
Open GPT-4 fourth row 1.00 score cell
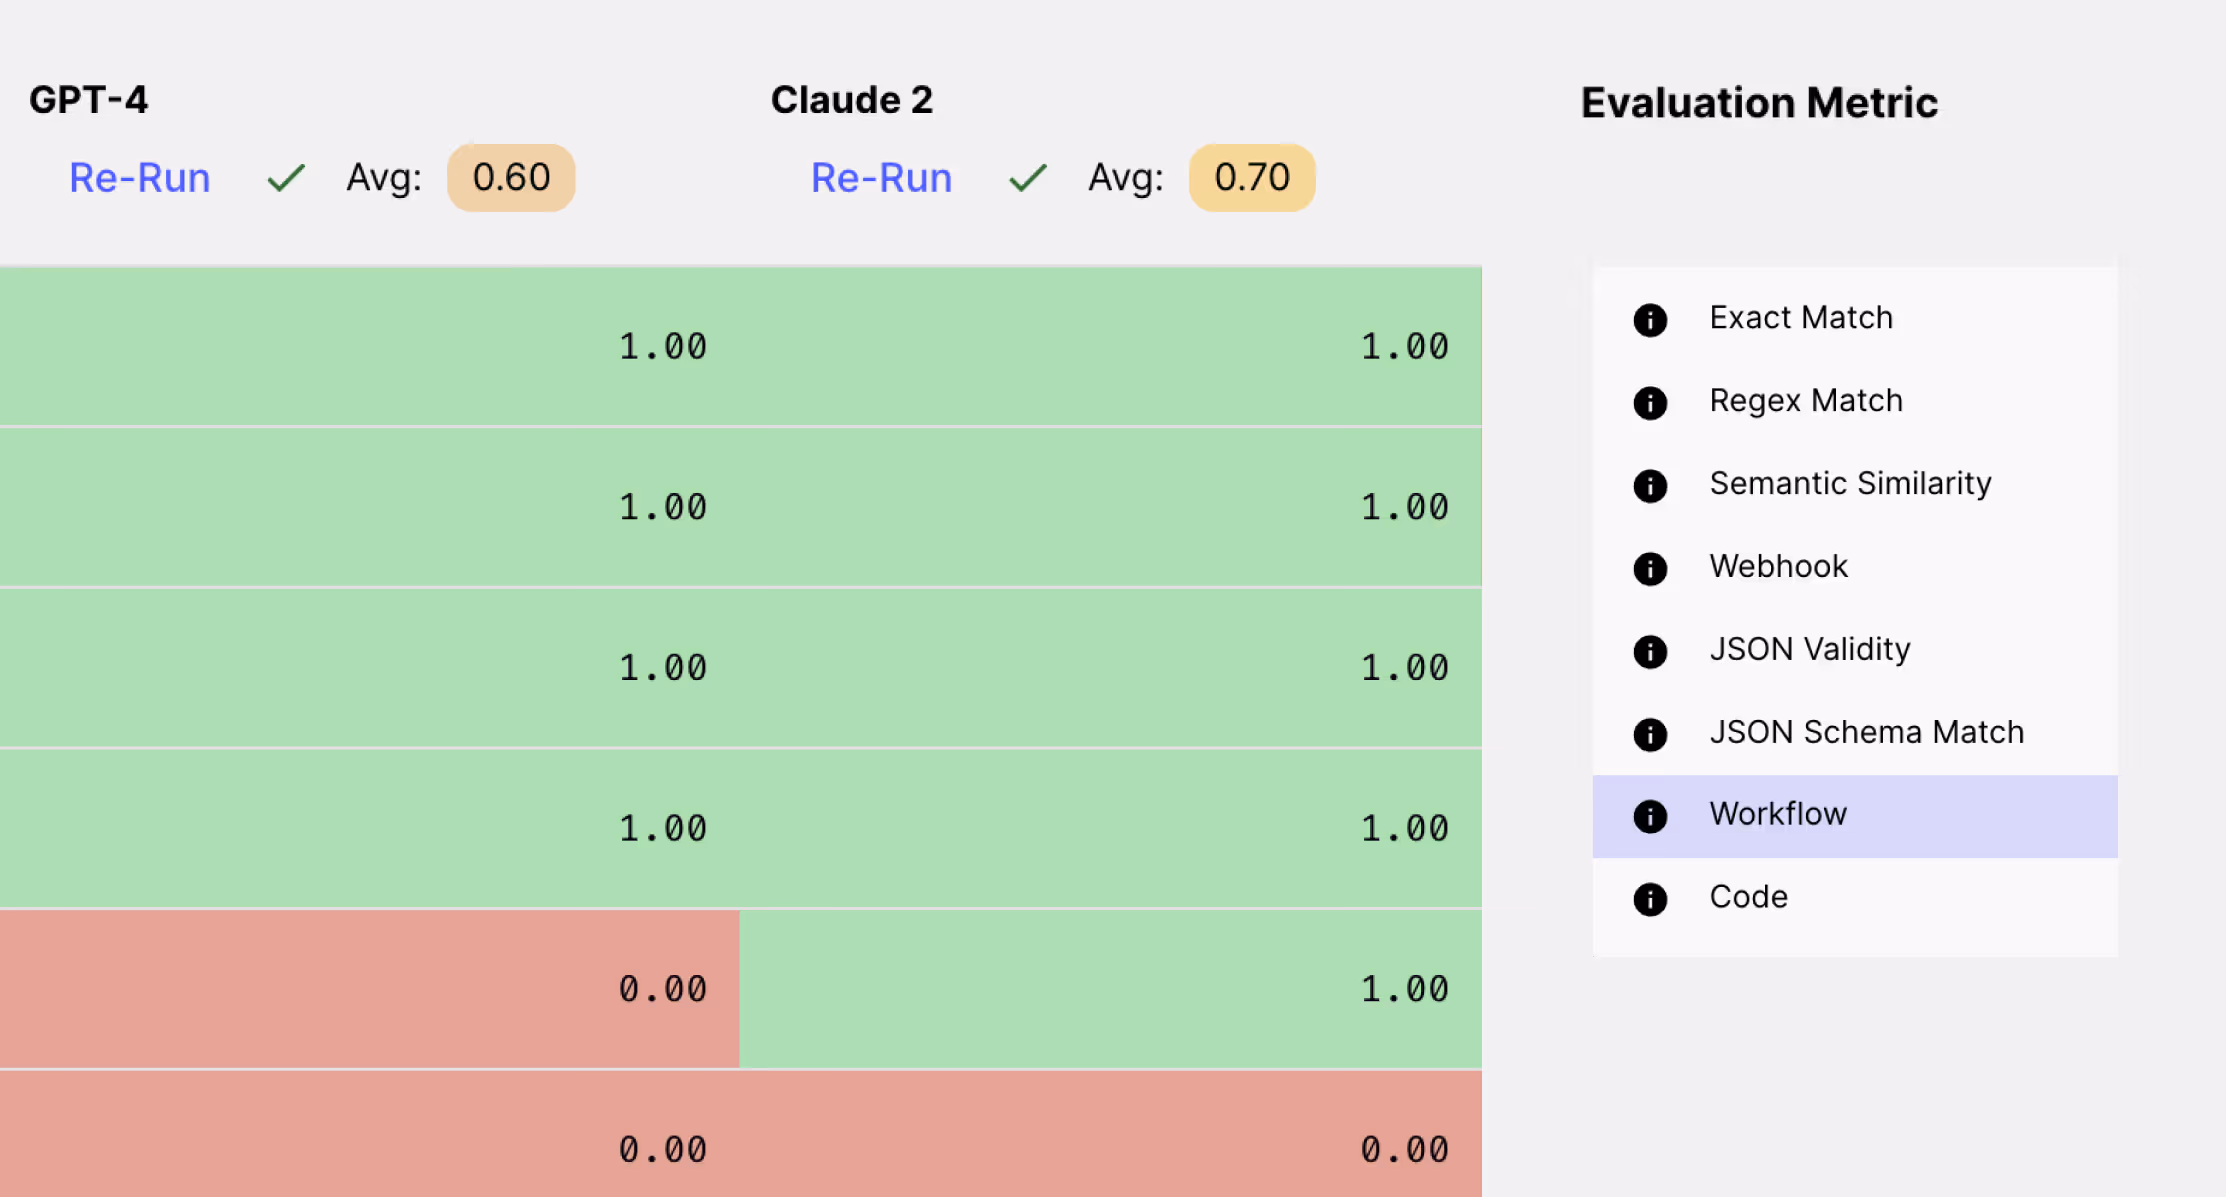(x=370, y=829)
